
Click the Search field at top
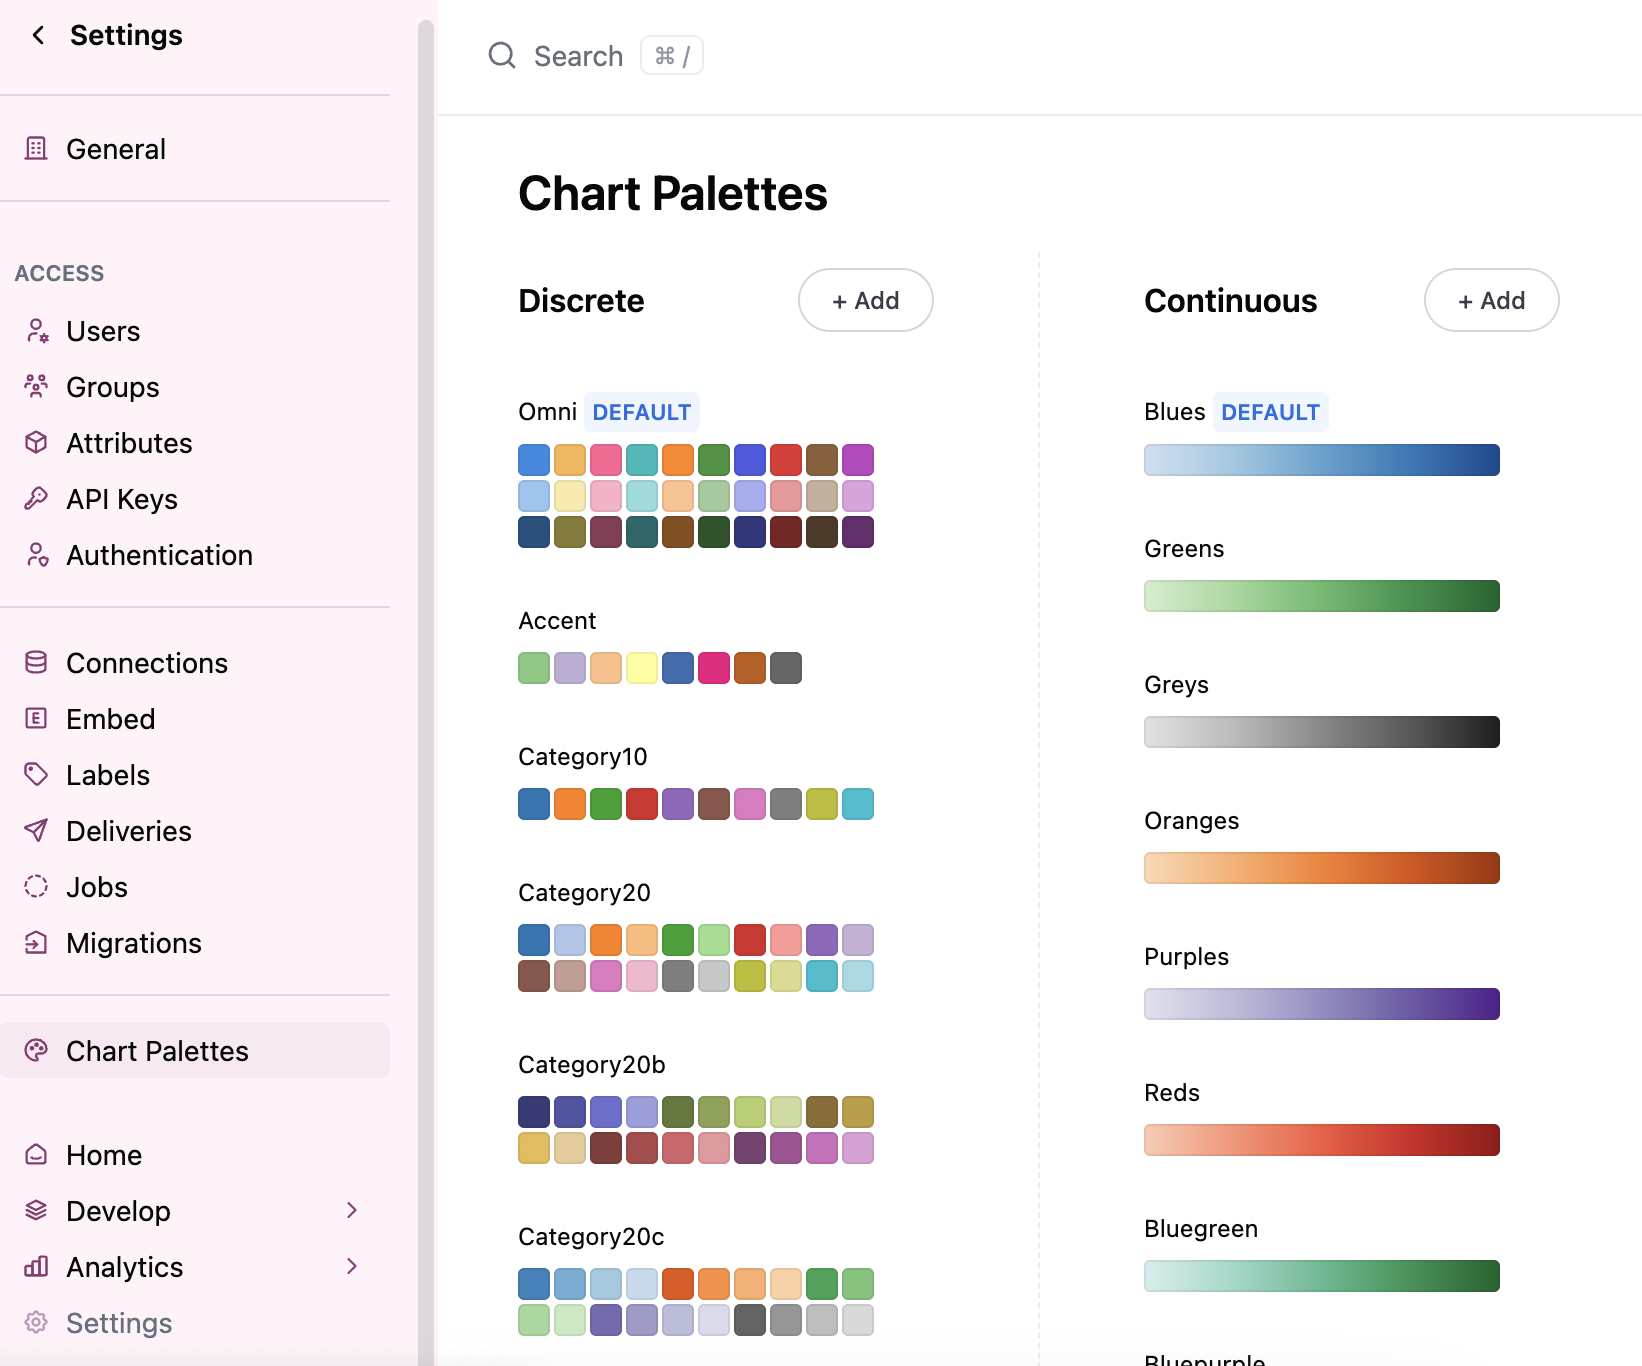[578, 56]
